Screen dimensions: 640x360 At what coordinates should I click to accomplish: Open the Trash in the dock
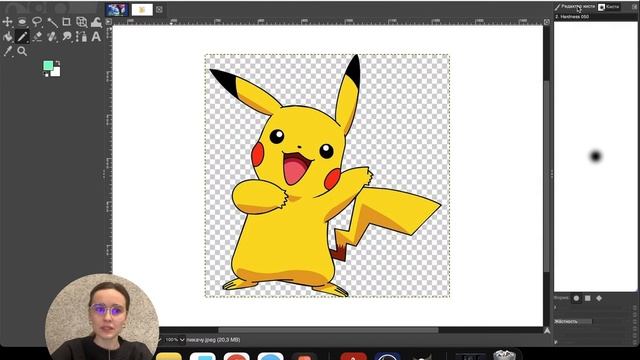pos(504,354)
